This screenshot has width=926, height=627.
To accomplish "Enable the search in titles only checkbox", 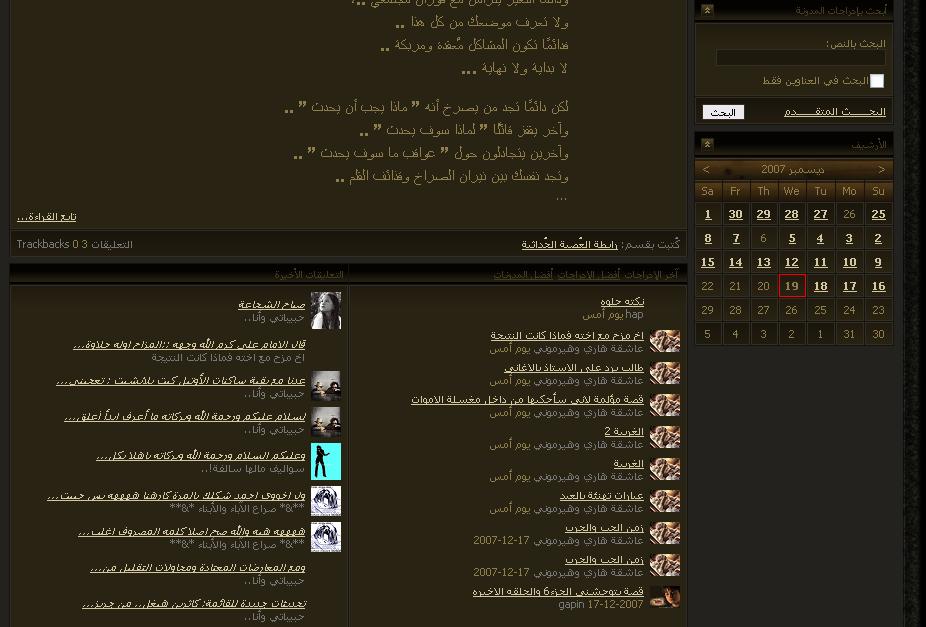I will pos(877,81).
